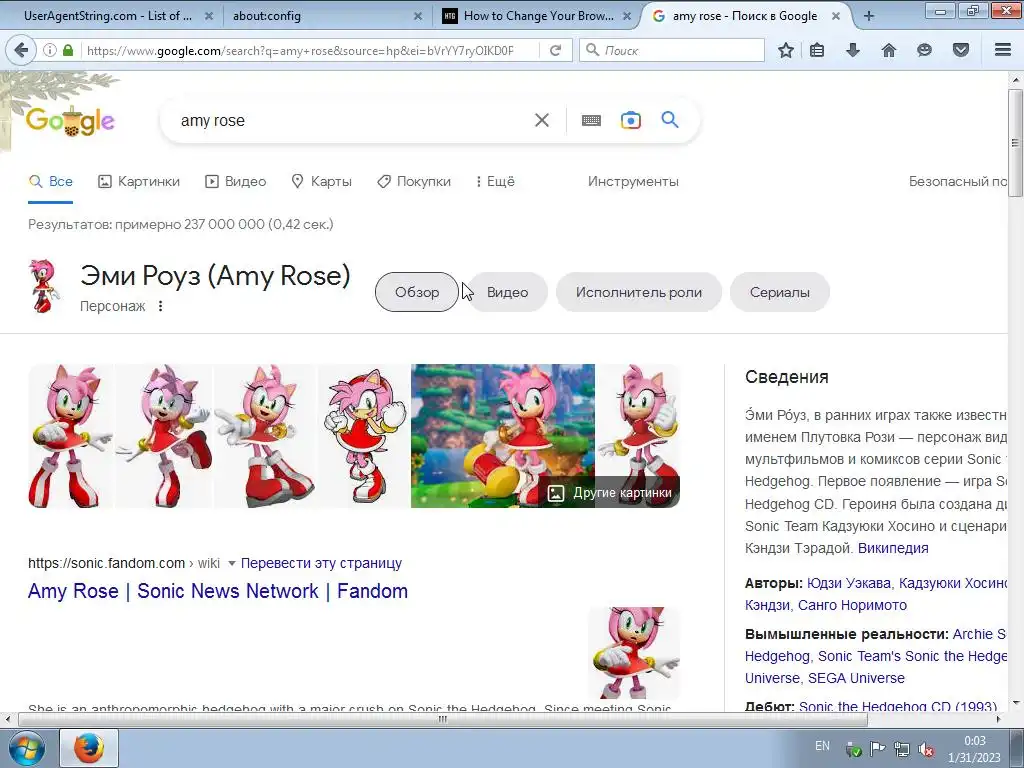1024x768 pixels.
Task: Click the vertical scrollbar thumb
Action: coord(1015,142)
